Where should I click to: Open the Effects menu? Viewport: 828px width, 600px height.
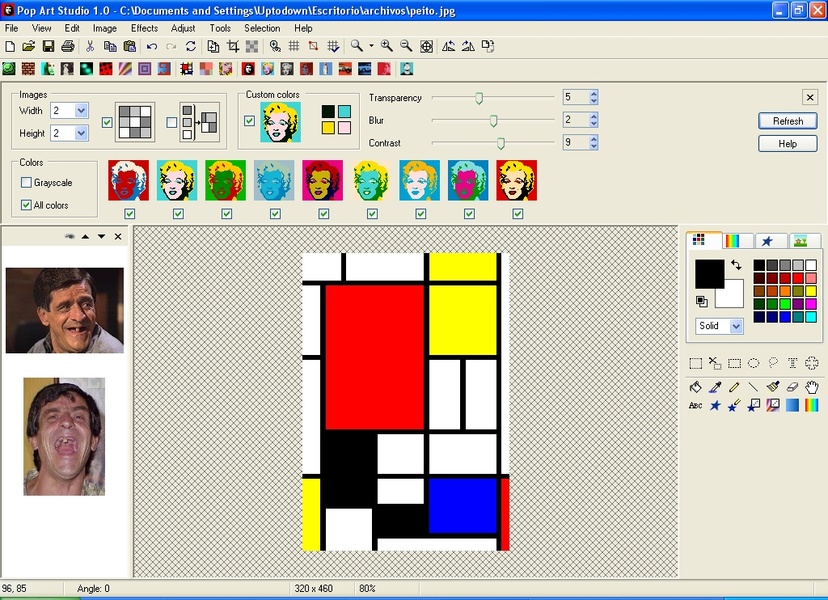tap(144, 28)
